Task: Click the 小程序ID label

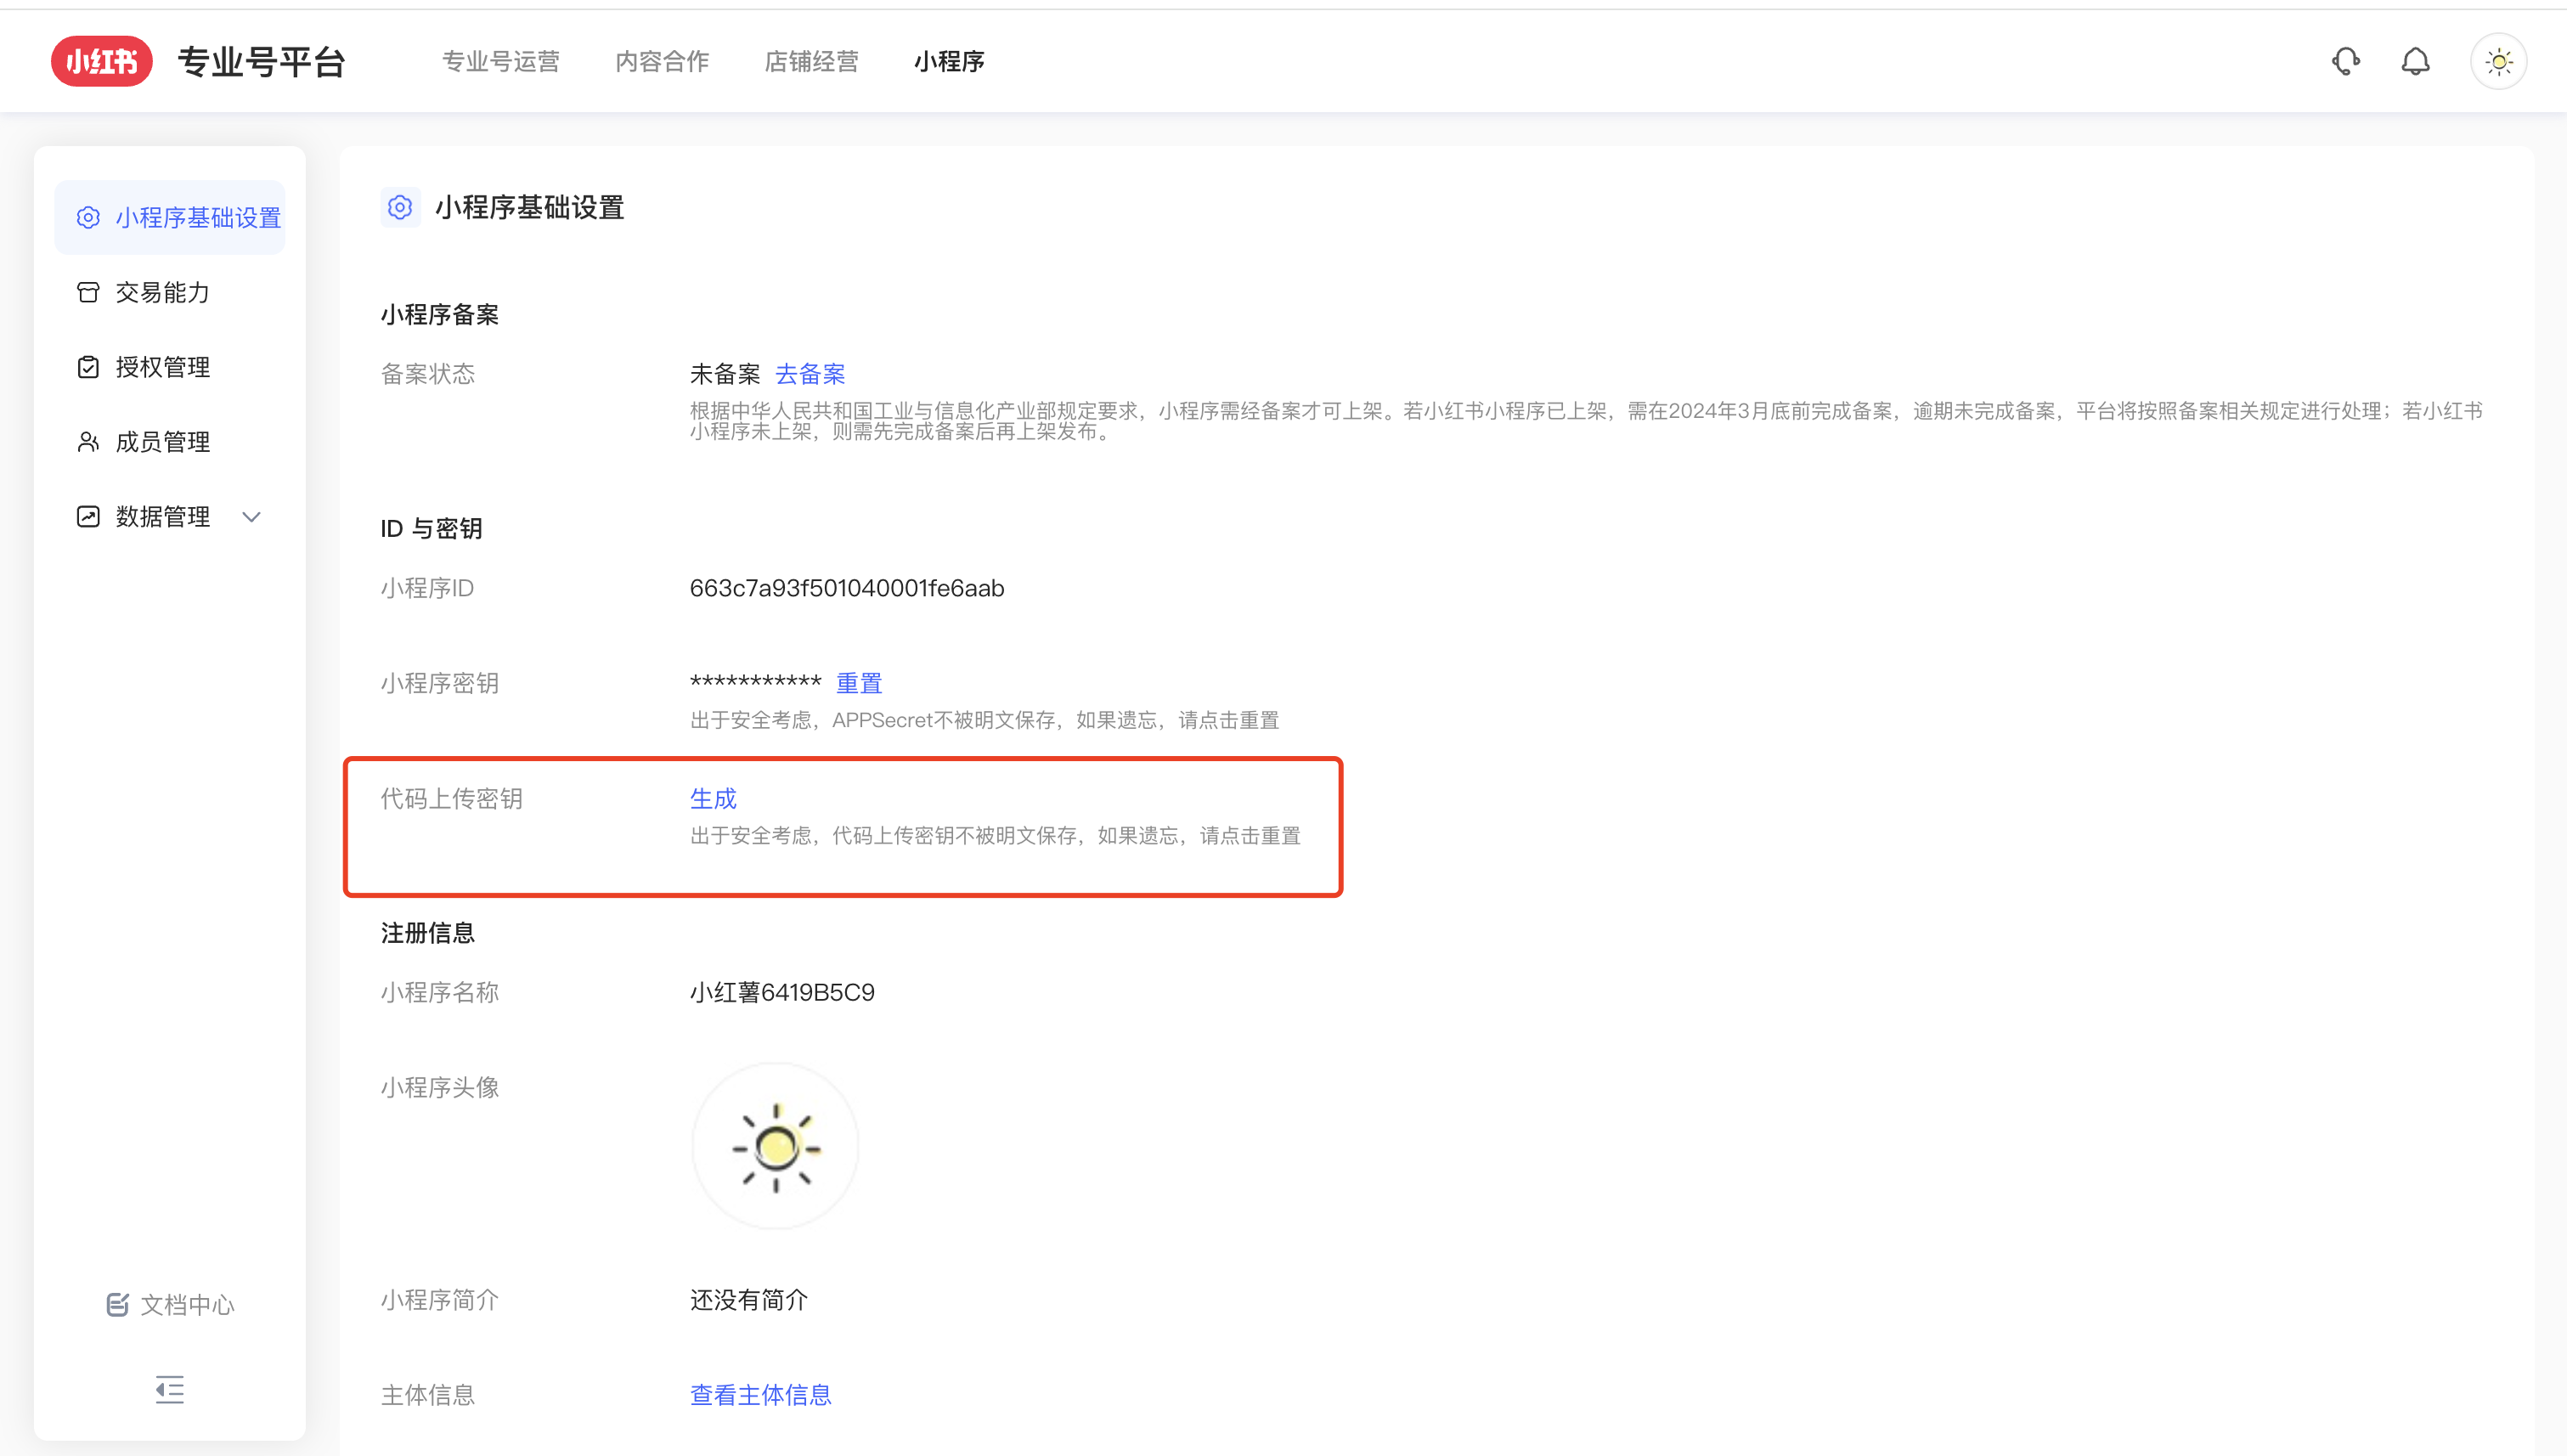Action: [427, 588]
